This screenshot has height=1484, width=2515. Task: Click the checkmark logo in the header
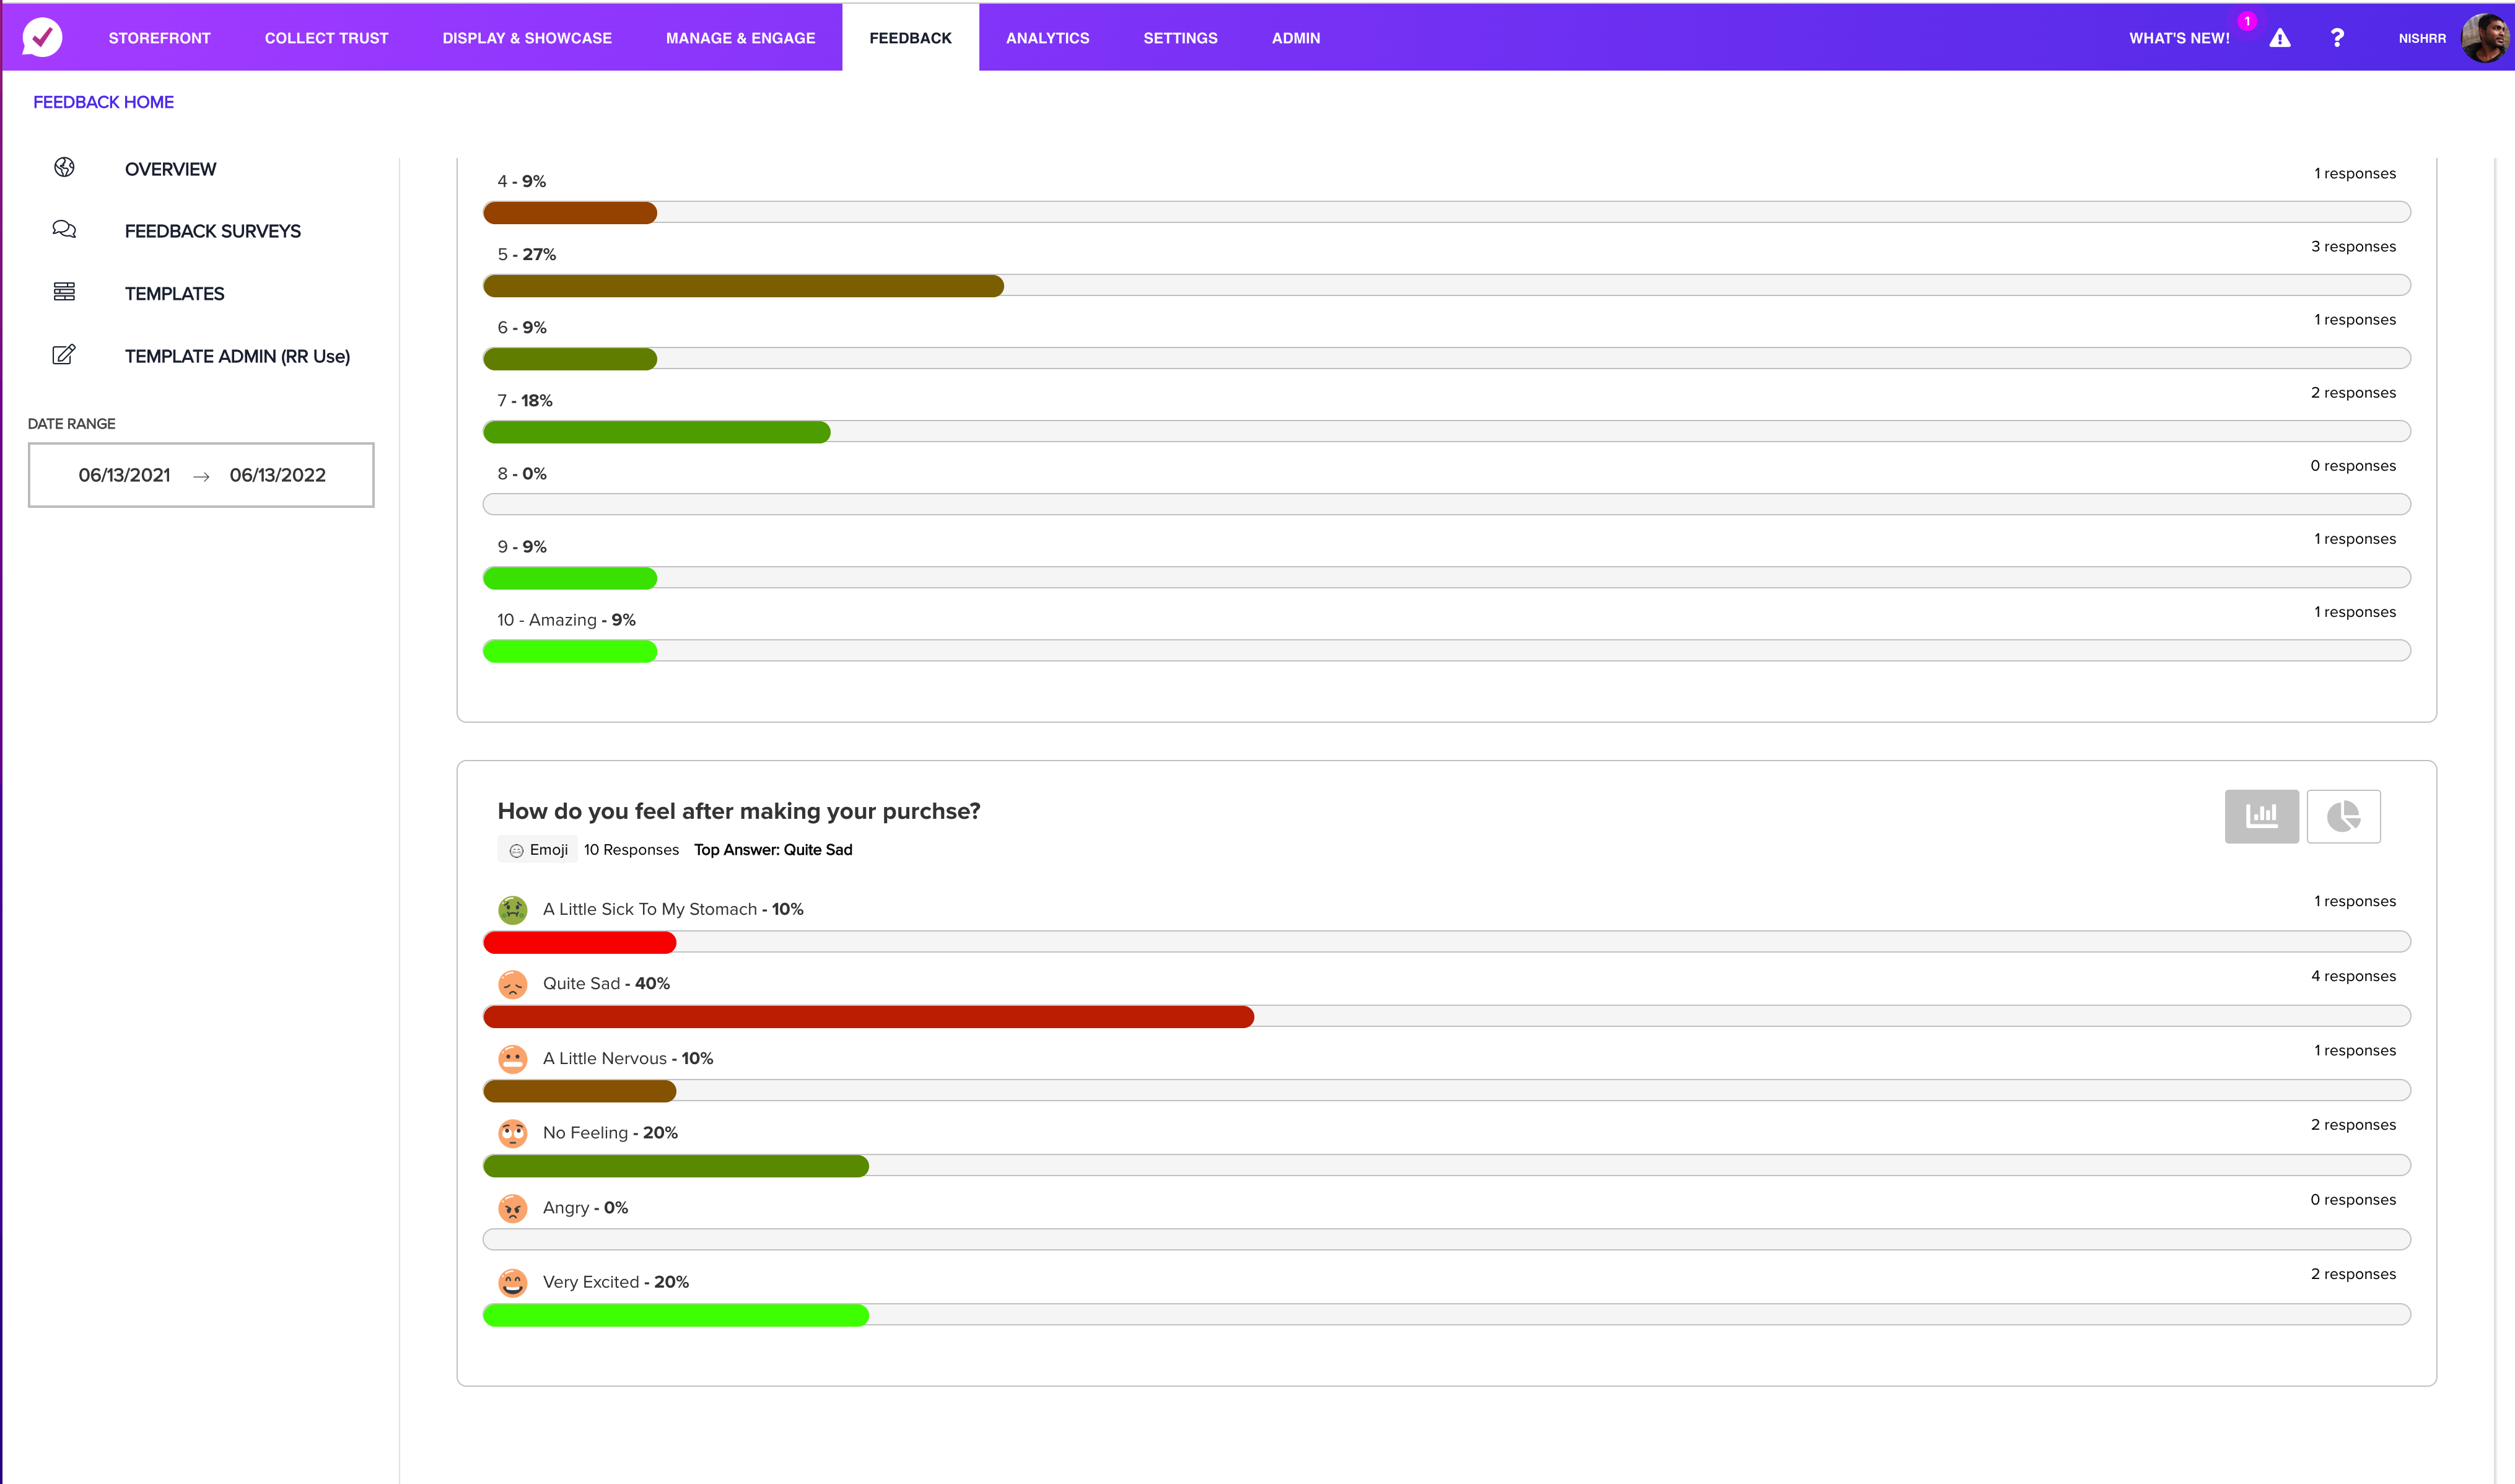tap(42, 37)
